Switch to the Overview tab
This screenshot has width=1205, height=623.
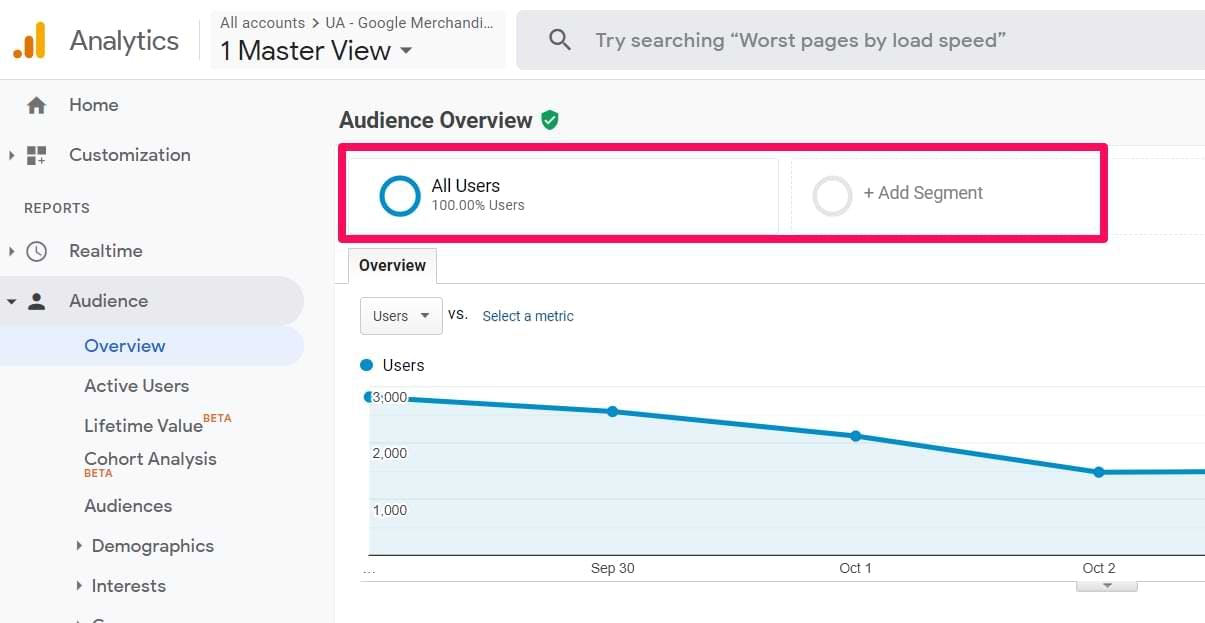click(391, 265)
